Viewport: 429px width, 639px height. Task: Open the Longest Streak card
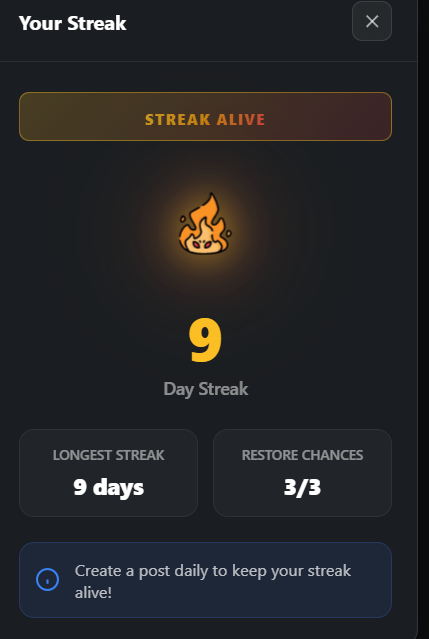(x=108, y=473)
